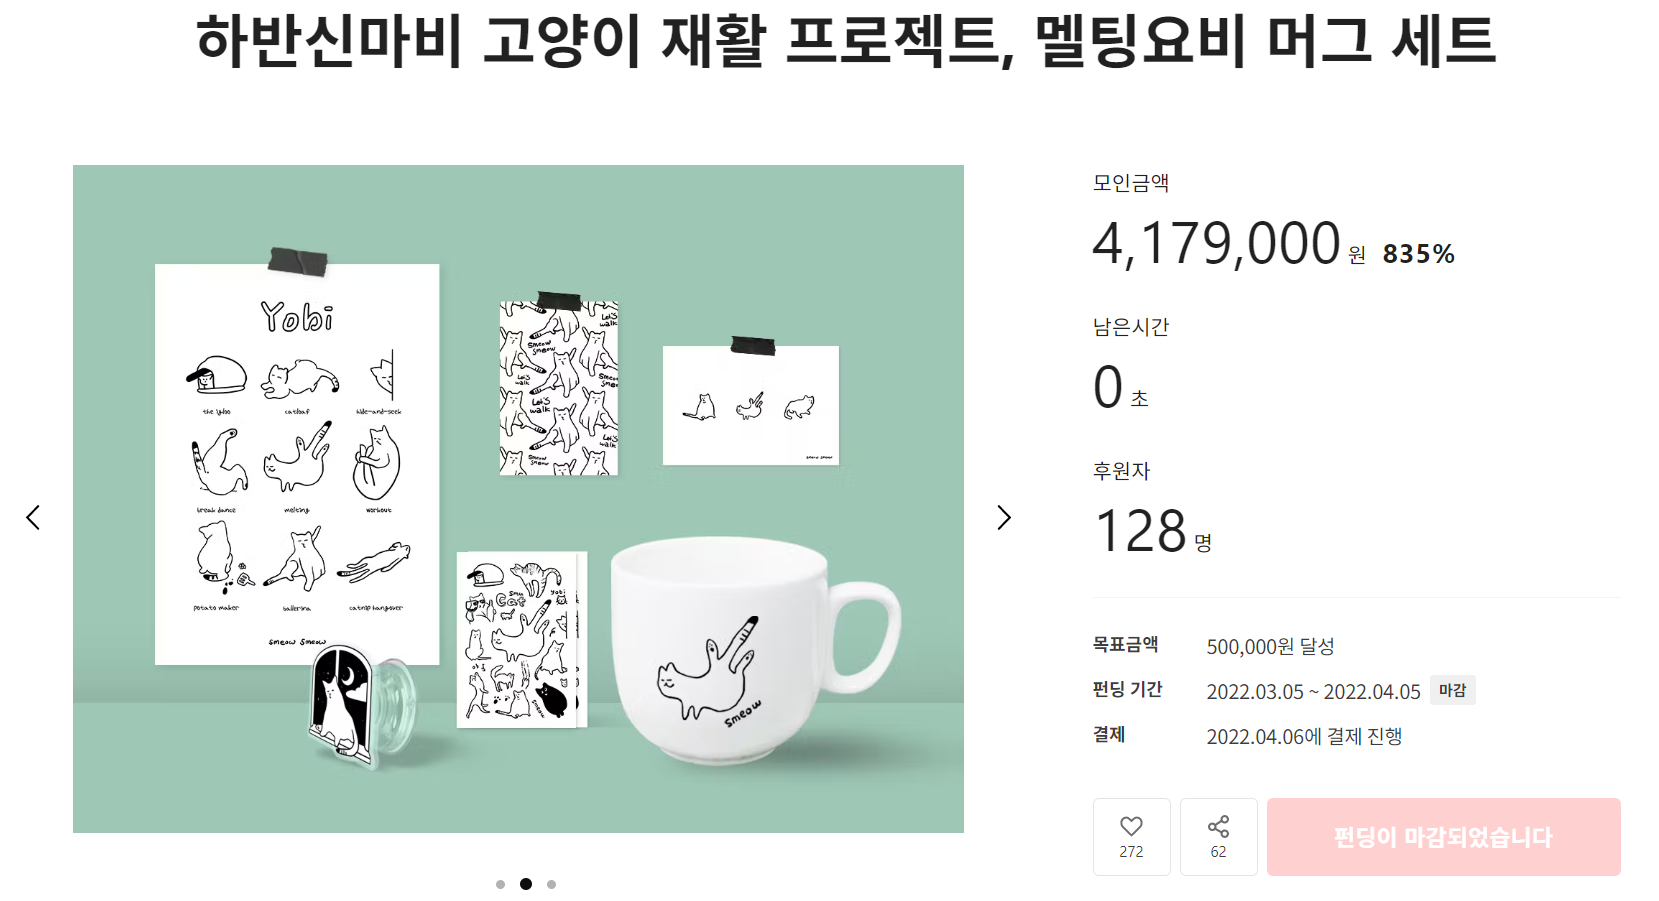Click the heart like icon
This screenshot has width=1659, height=901.
click(1131, 826)
